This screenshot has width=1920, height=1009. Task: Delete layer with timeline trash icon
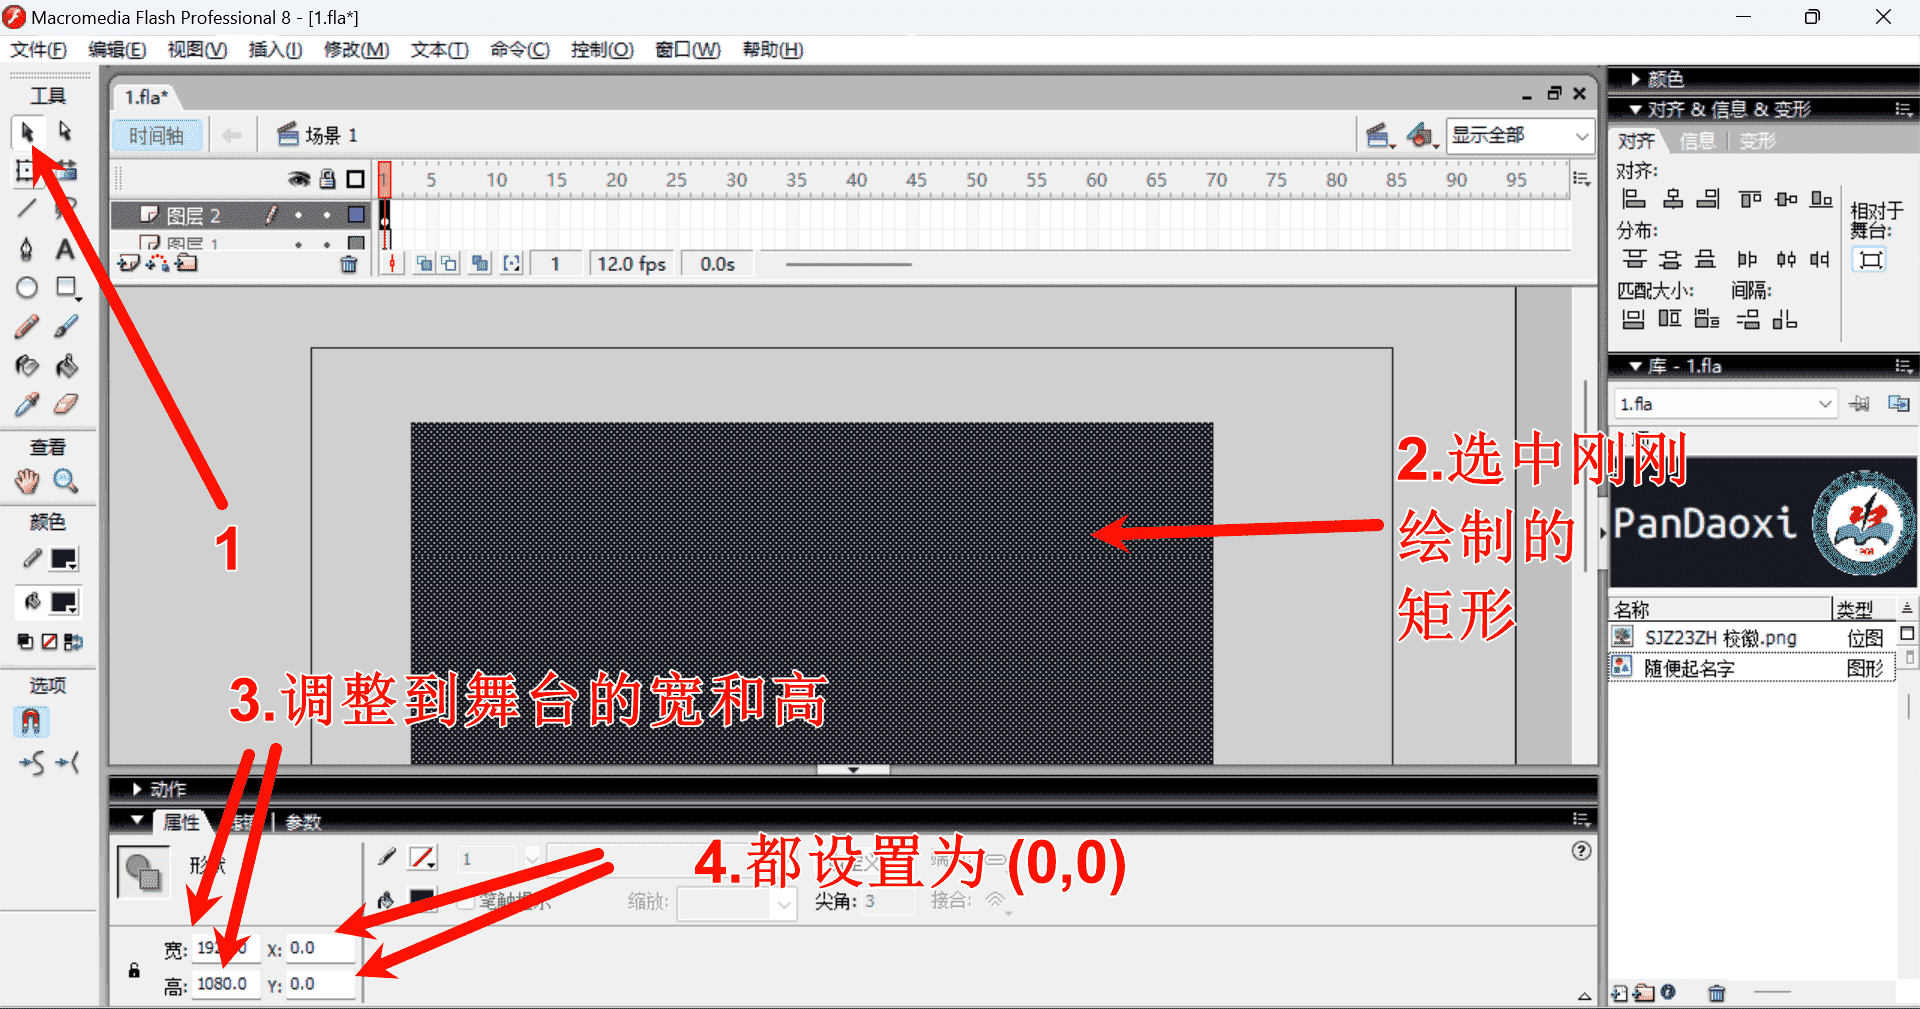point(348,264)
